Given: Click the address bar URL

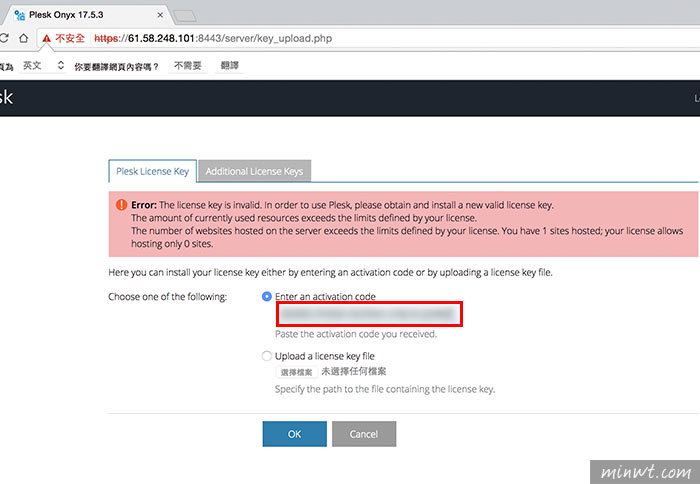Looking at the screenshot, I should [x=213, y=38].
